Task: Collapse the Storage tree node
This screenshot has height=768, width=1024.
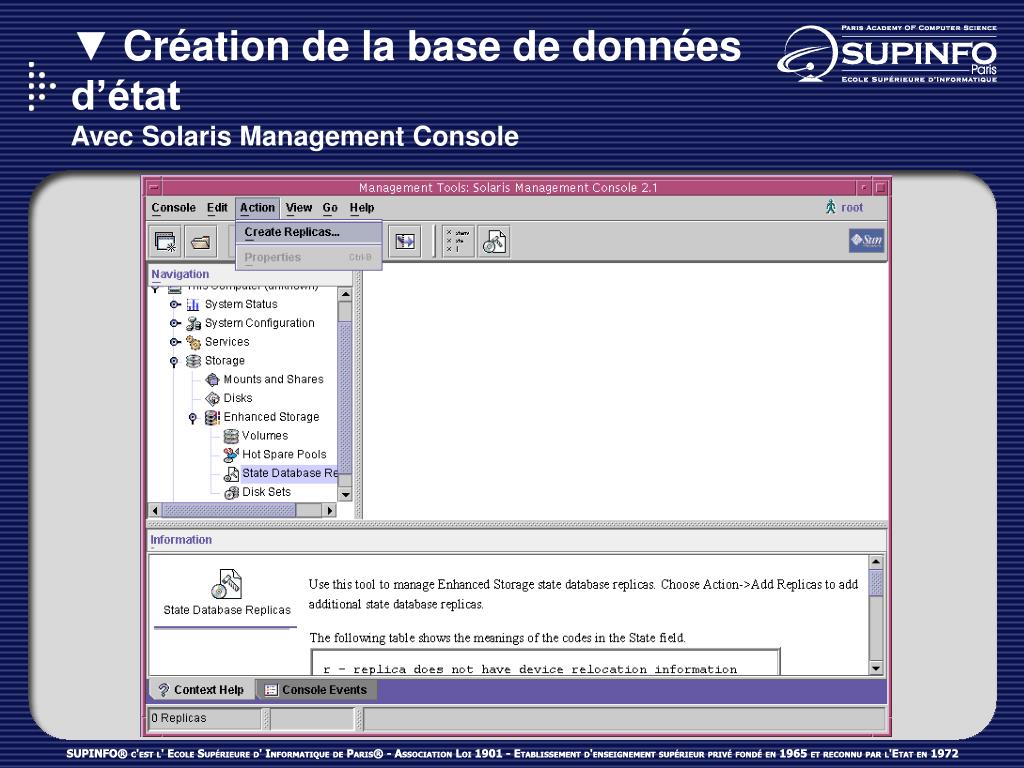Action: pos(174,361)
